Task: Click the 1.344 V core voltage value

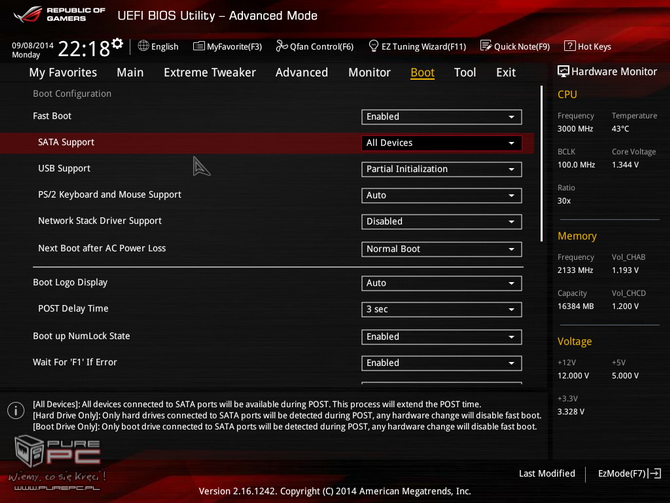Action: [625, 165]
